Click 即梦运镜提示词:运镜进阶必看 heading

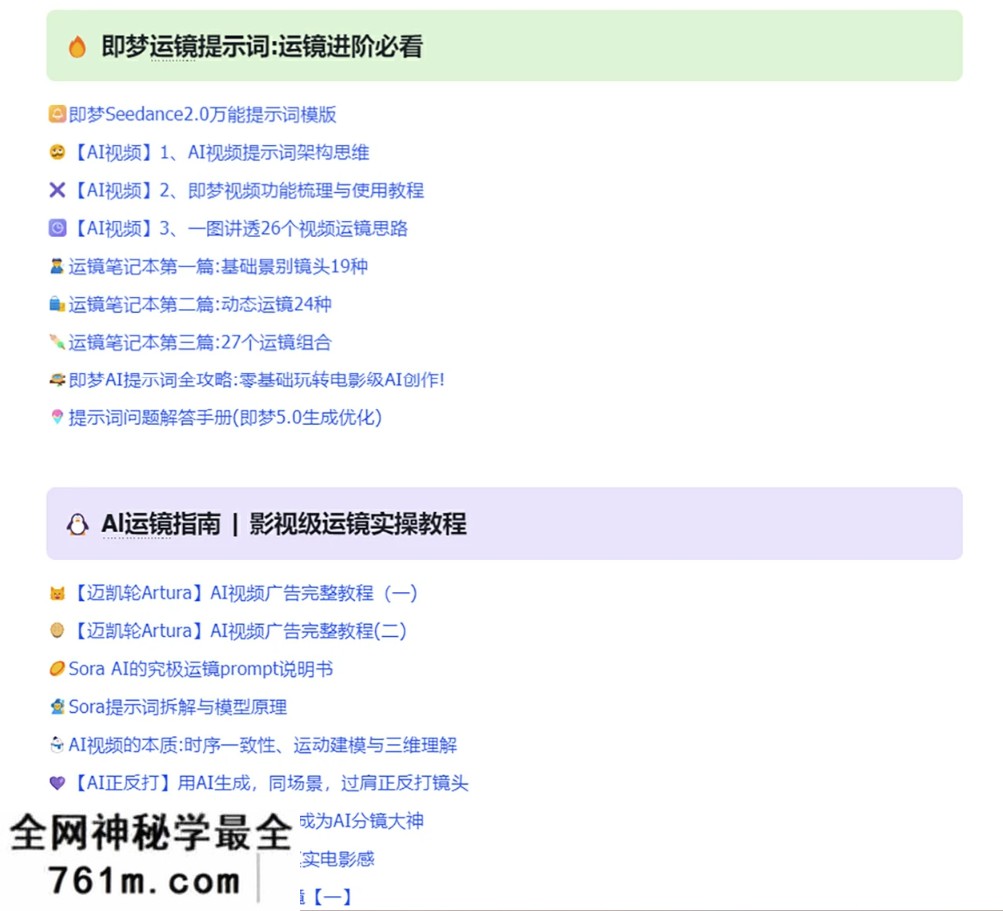click(262, 47)
